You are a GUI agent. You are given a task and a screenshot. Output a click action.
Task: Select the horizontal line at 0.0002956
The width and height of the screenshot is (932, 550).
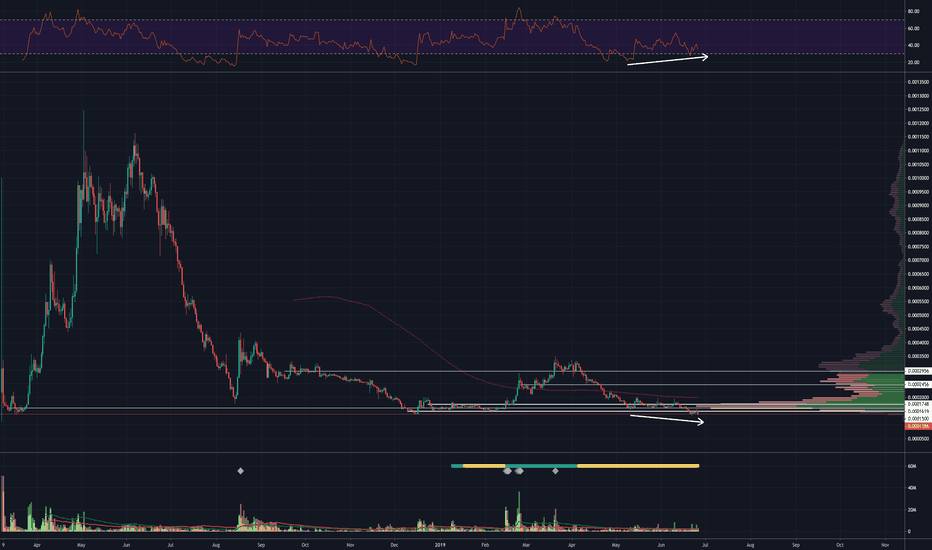tap(594, 371)
